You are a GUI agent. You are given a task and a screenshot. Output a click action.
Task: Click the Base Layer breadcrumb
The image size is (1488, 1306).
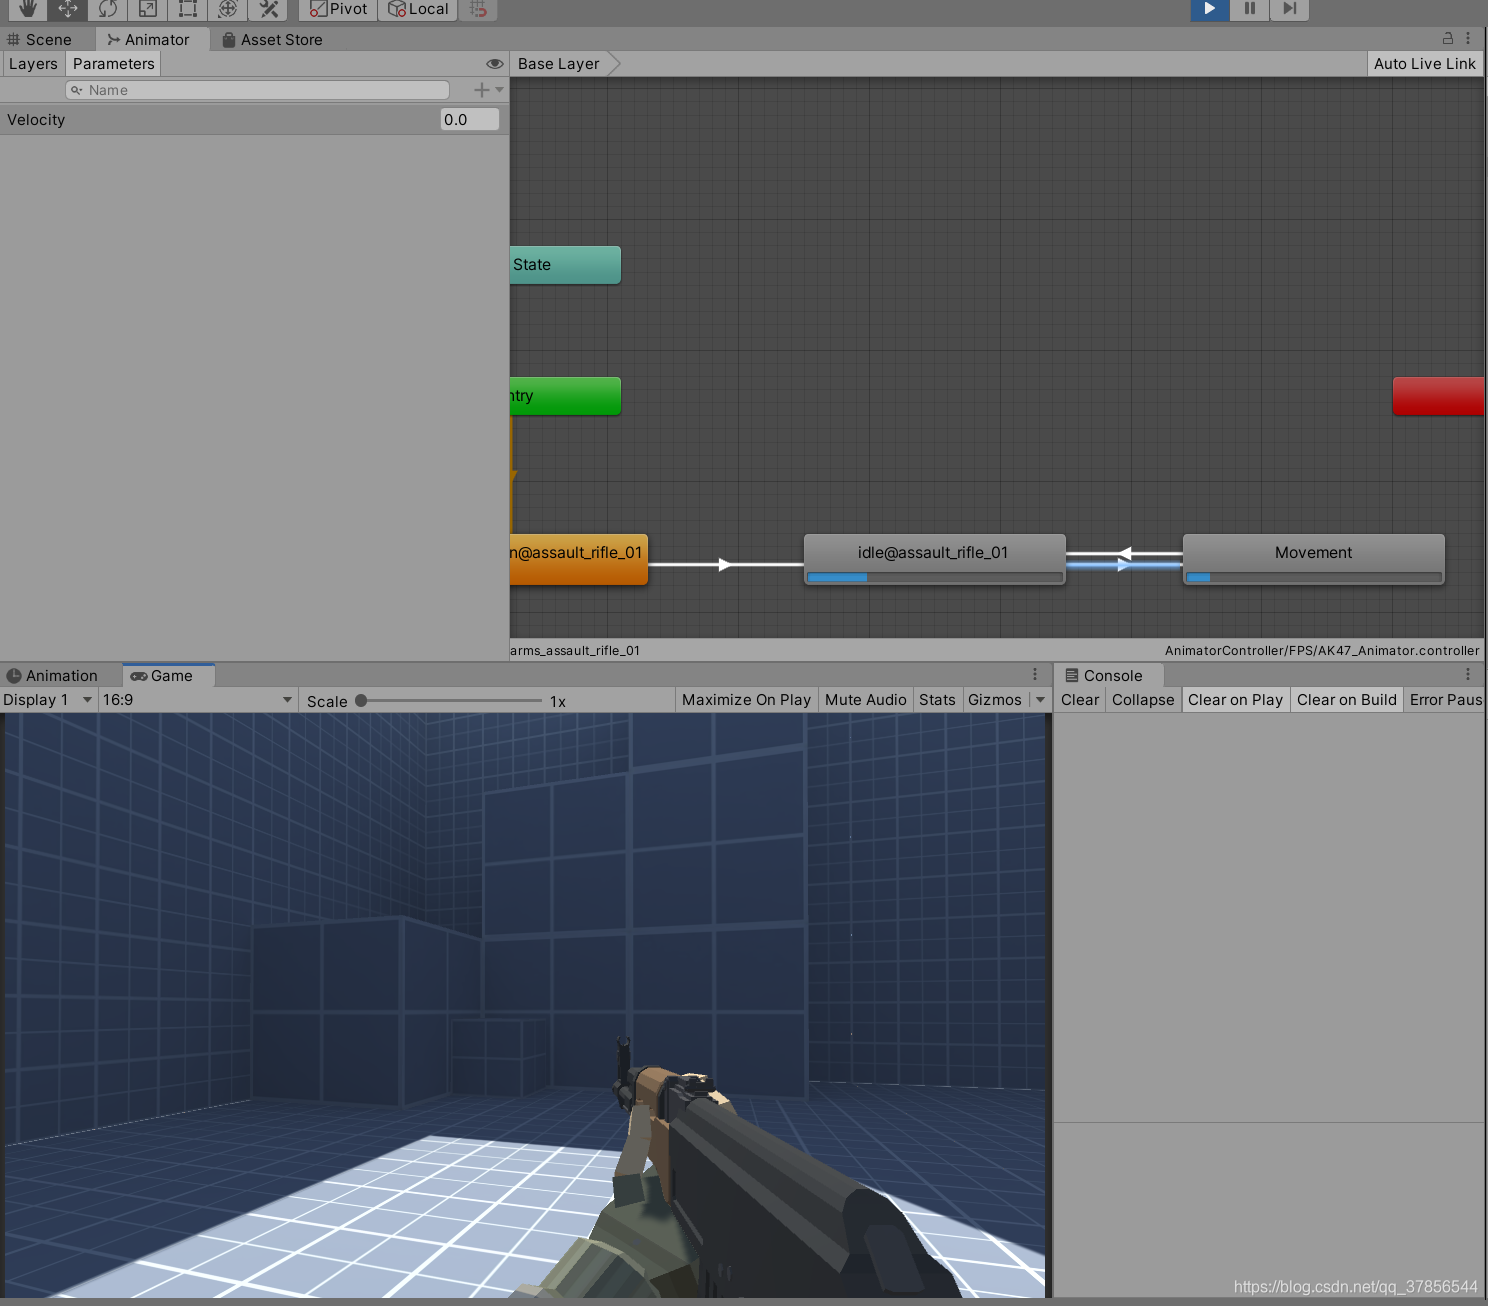tap(559, 64)
